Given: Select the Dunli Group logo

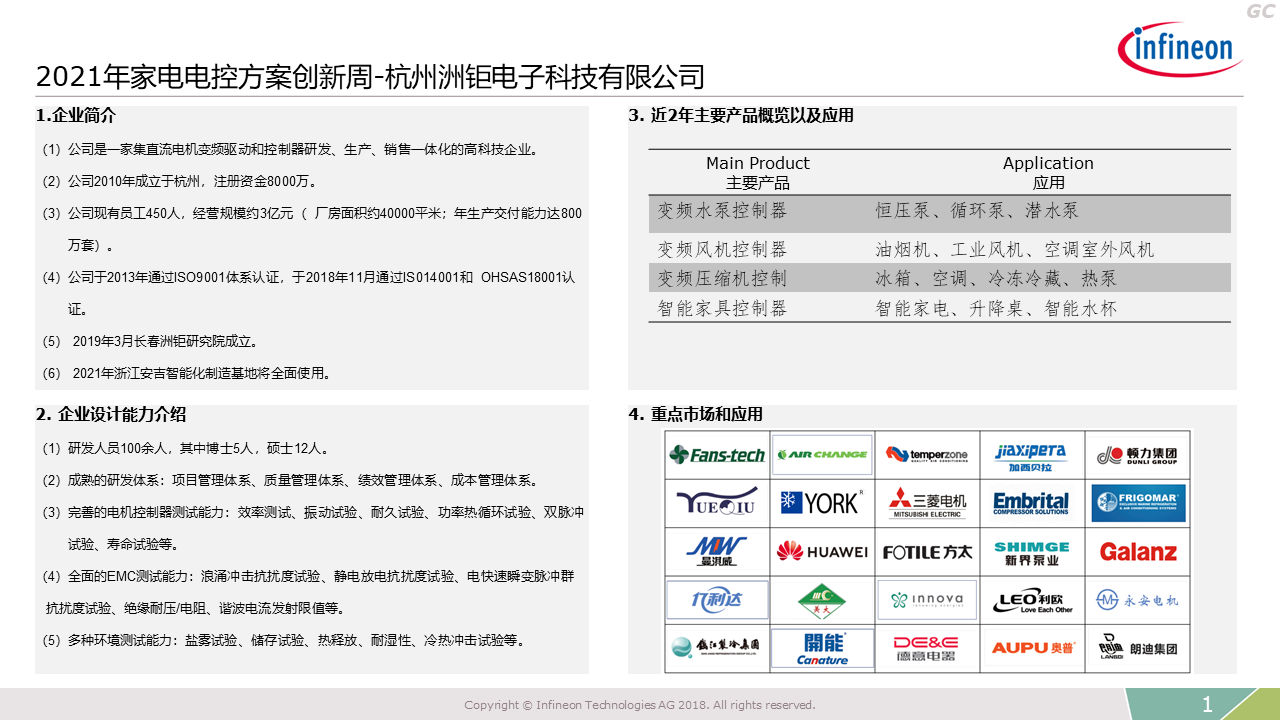Looking at the screenshot, I should 1137,455.
